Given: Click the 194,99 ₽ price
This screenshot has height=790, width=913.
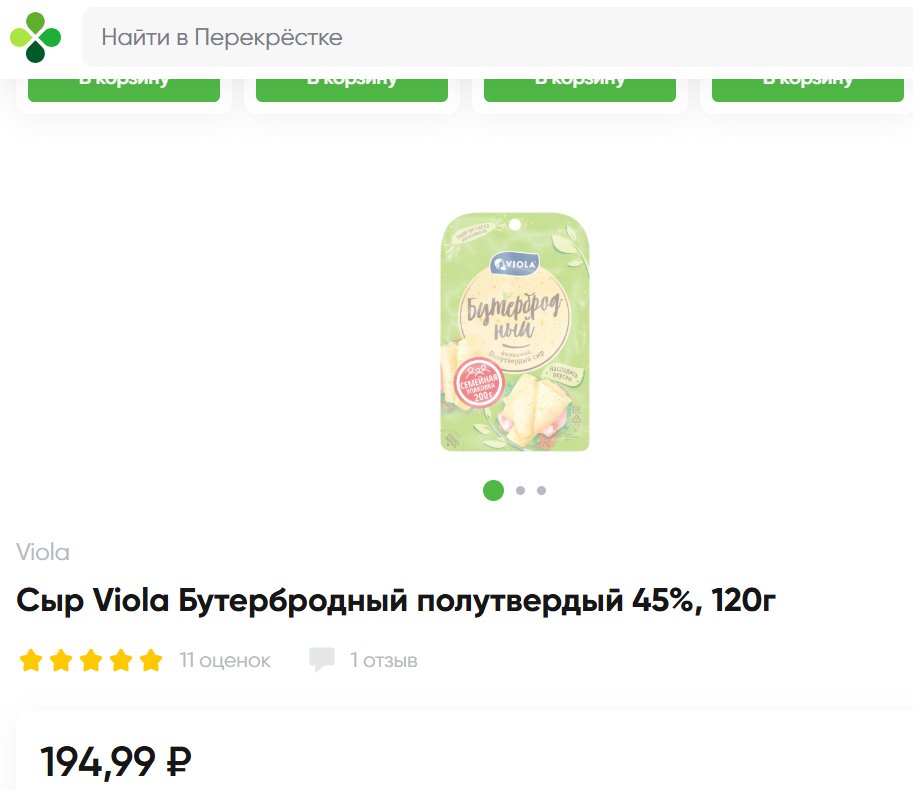Looking at the screenshot, I should 116,762.
